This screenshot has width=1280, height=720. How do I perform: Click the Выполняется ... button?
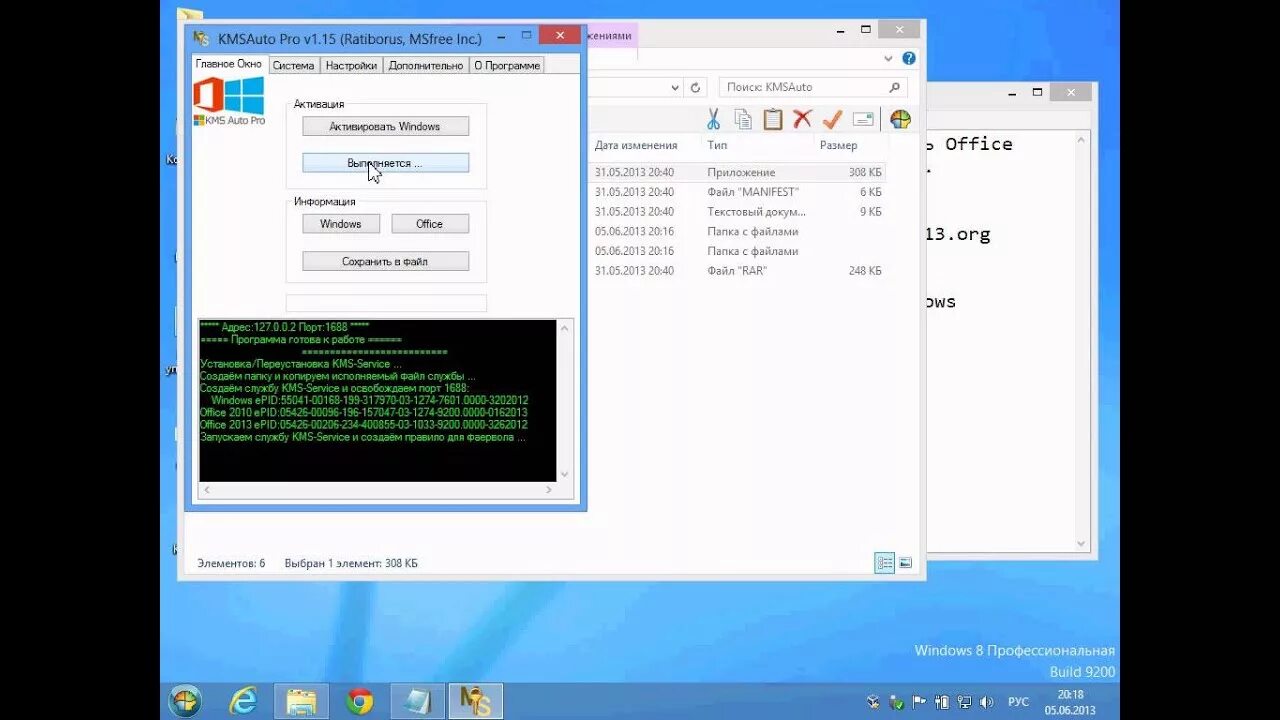pyautogui.click(x=385, y=162)
